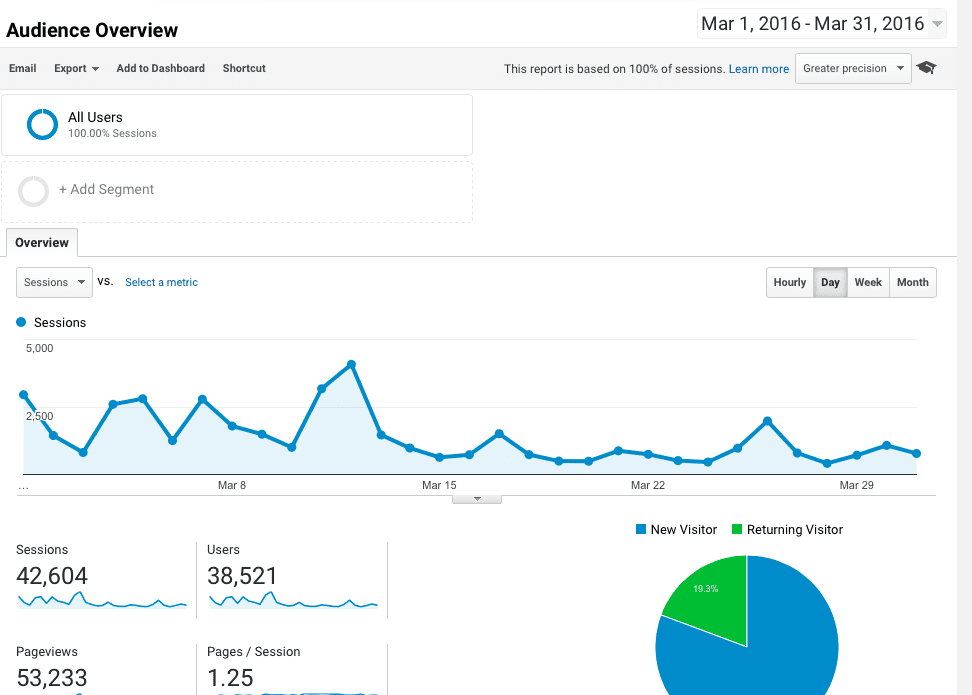
Task: Click the Sessions value 42,604
Action: click(x=52, y=576)
